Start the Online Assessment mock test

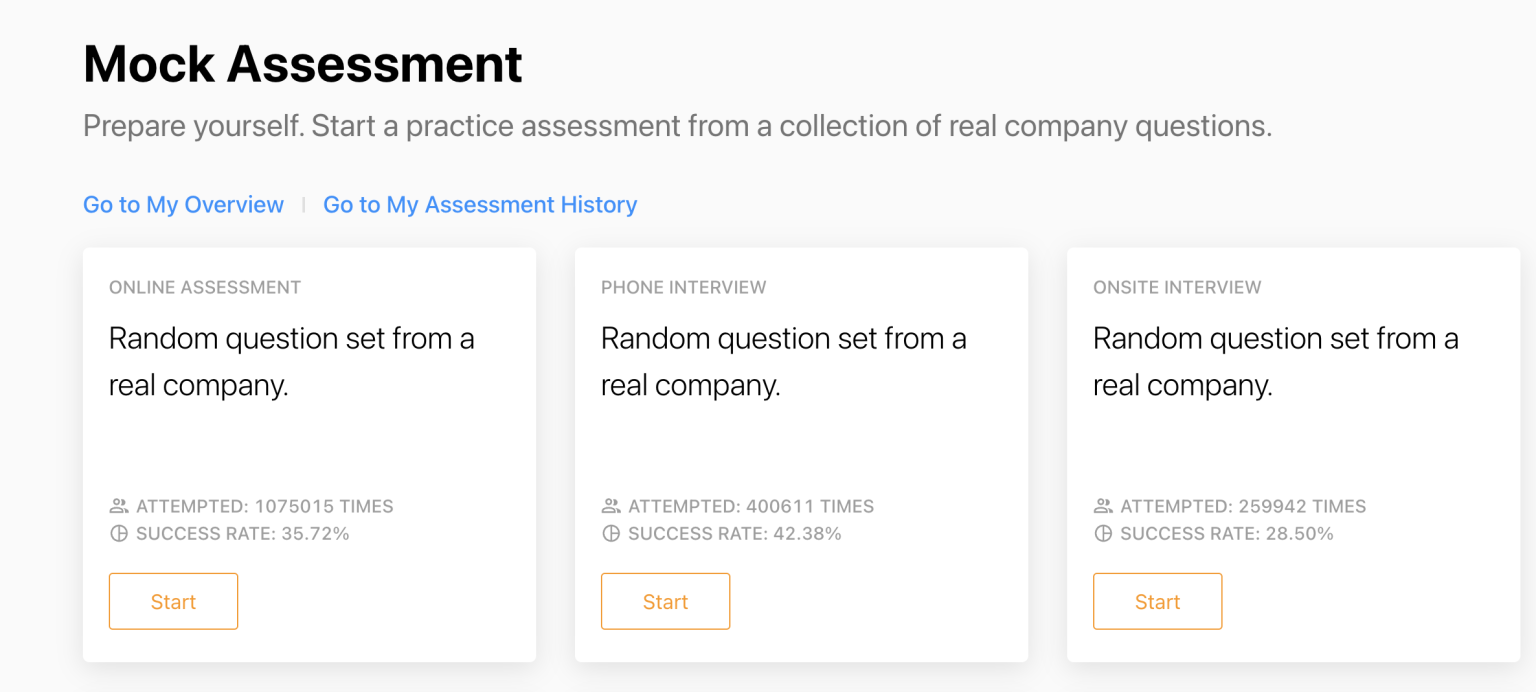click(173, 601)
